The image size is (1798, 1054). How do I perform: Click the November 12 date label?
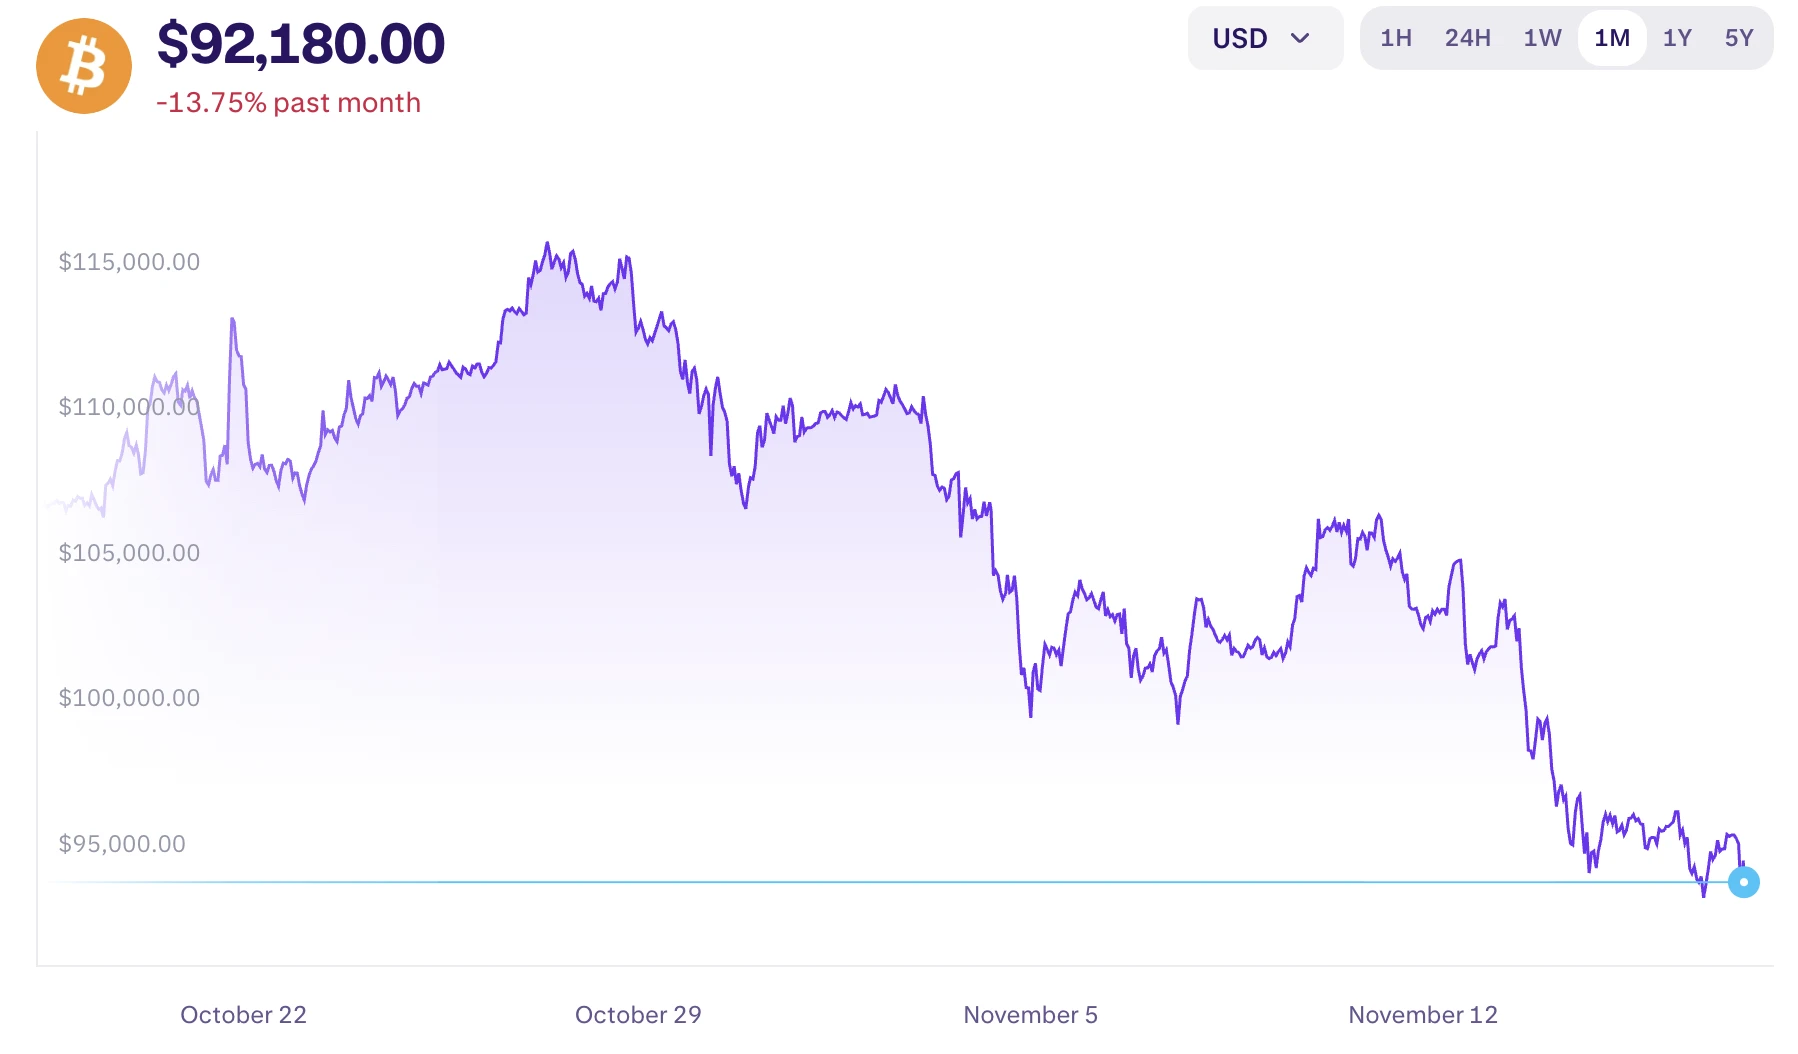1422,1014
